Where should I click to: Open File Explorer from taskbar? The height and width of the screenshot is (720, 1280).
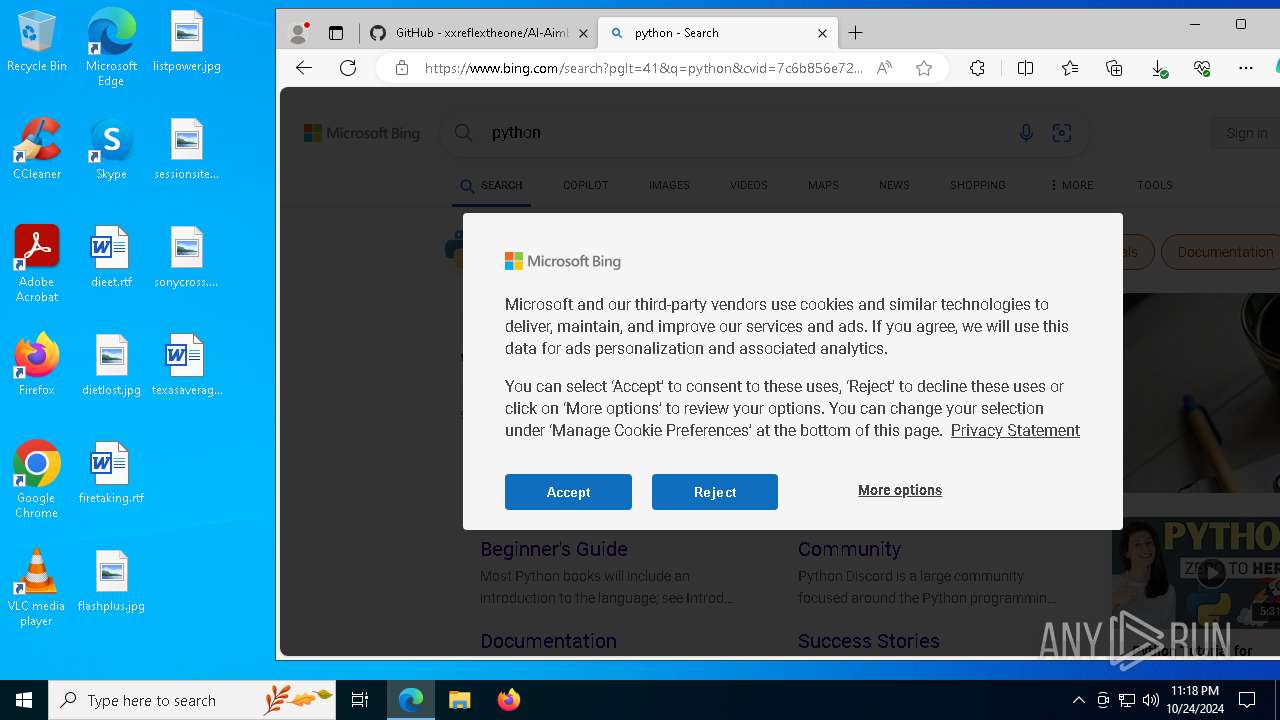tap(460, 700)
